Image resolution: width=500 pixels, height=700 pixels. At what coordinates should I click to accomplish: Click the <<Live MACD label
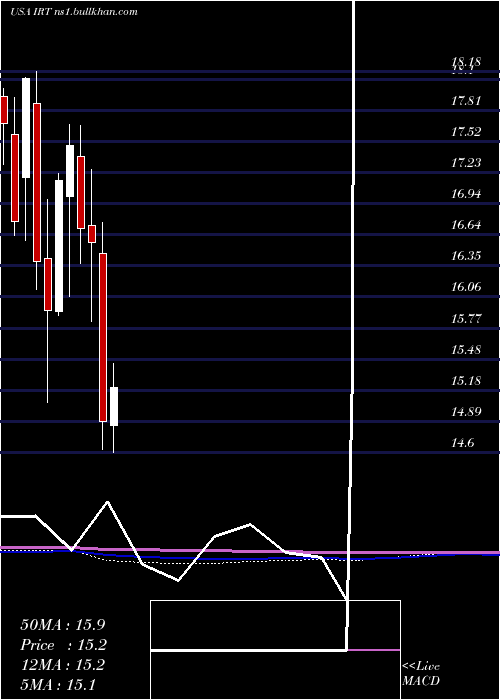click(421, 674)
